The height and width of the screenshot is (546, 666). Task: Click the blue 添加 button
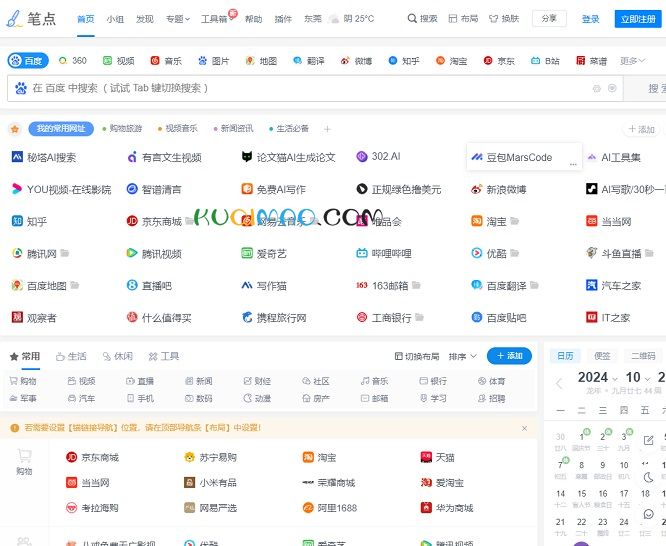tap(509, 356)
